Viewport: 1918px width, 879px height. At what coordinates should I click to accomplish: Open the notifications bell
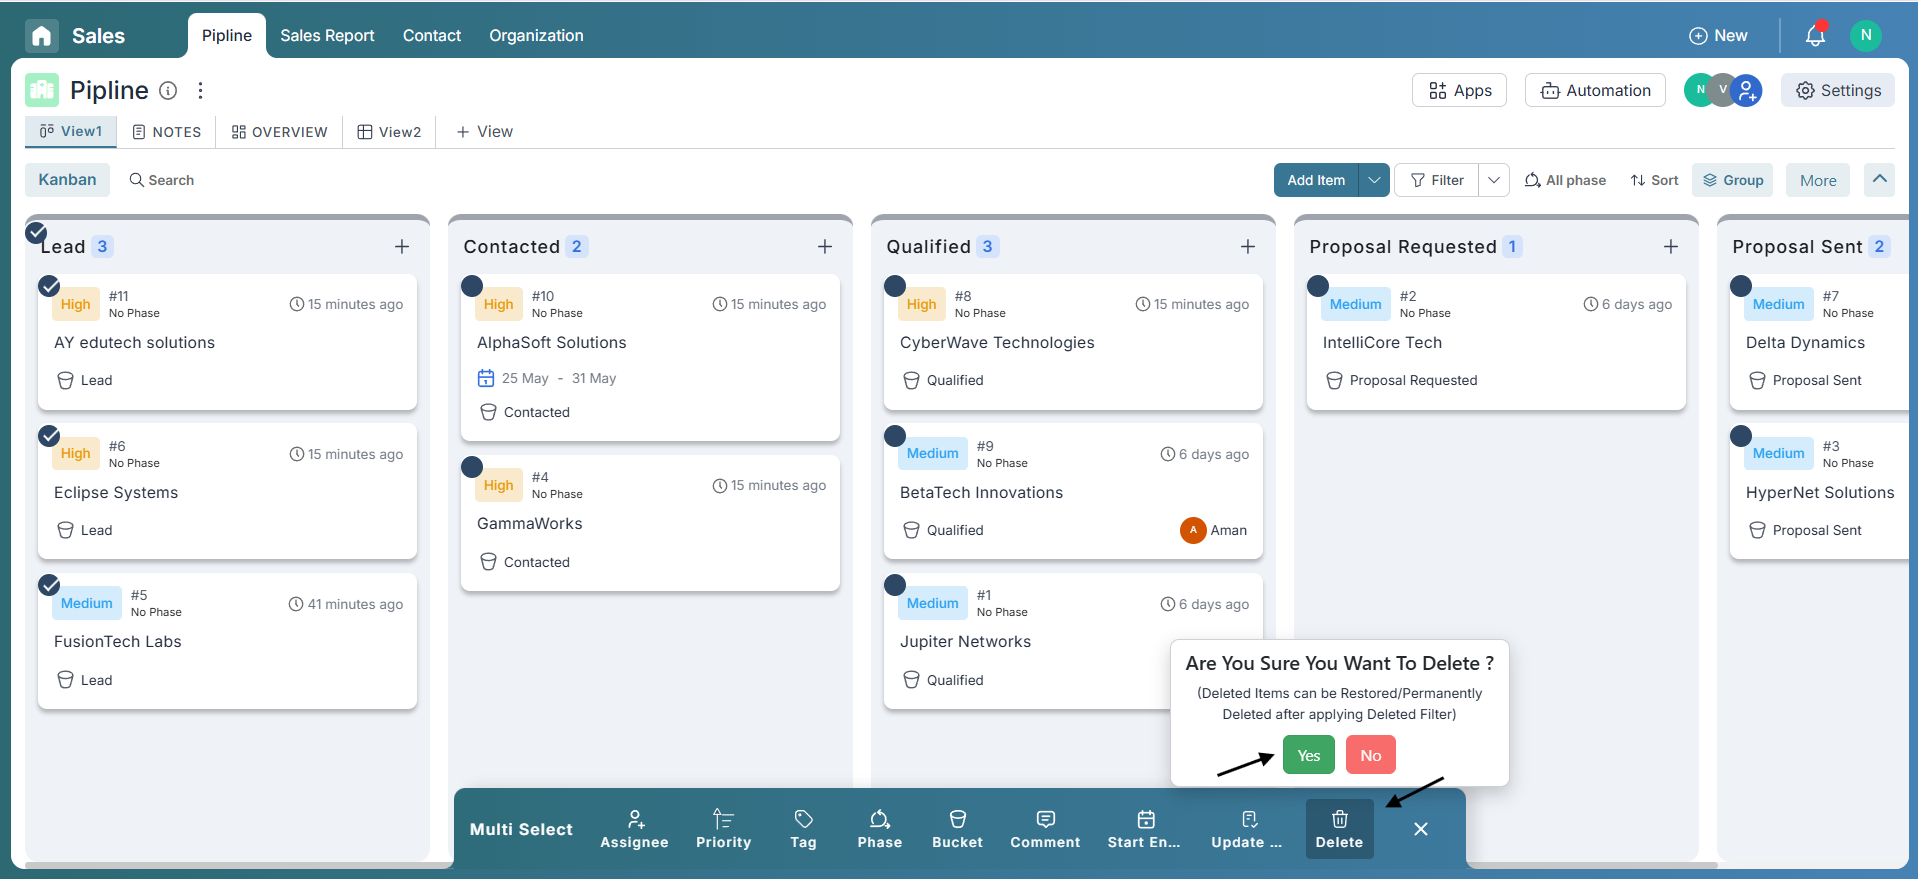point(1815,36)
